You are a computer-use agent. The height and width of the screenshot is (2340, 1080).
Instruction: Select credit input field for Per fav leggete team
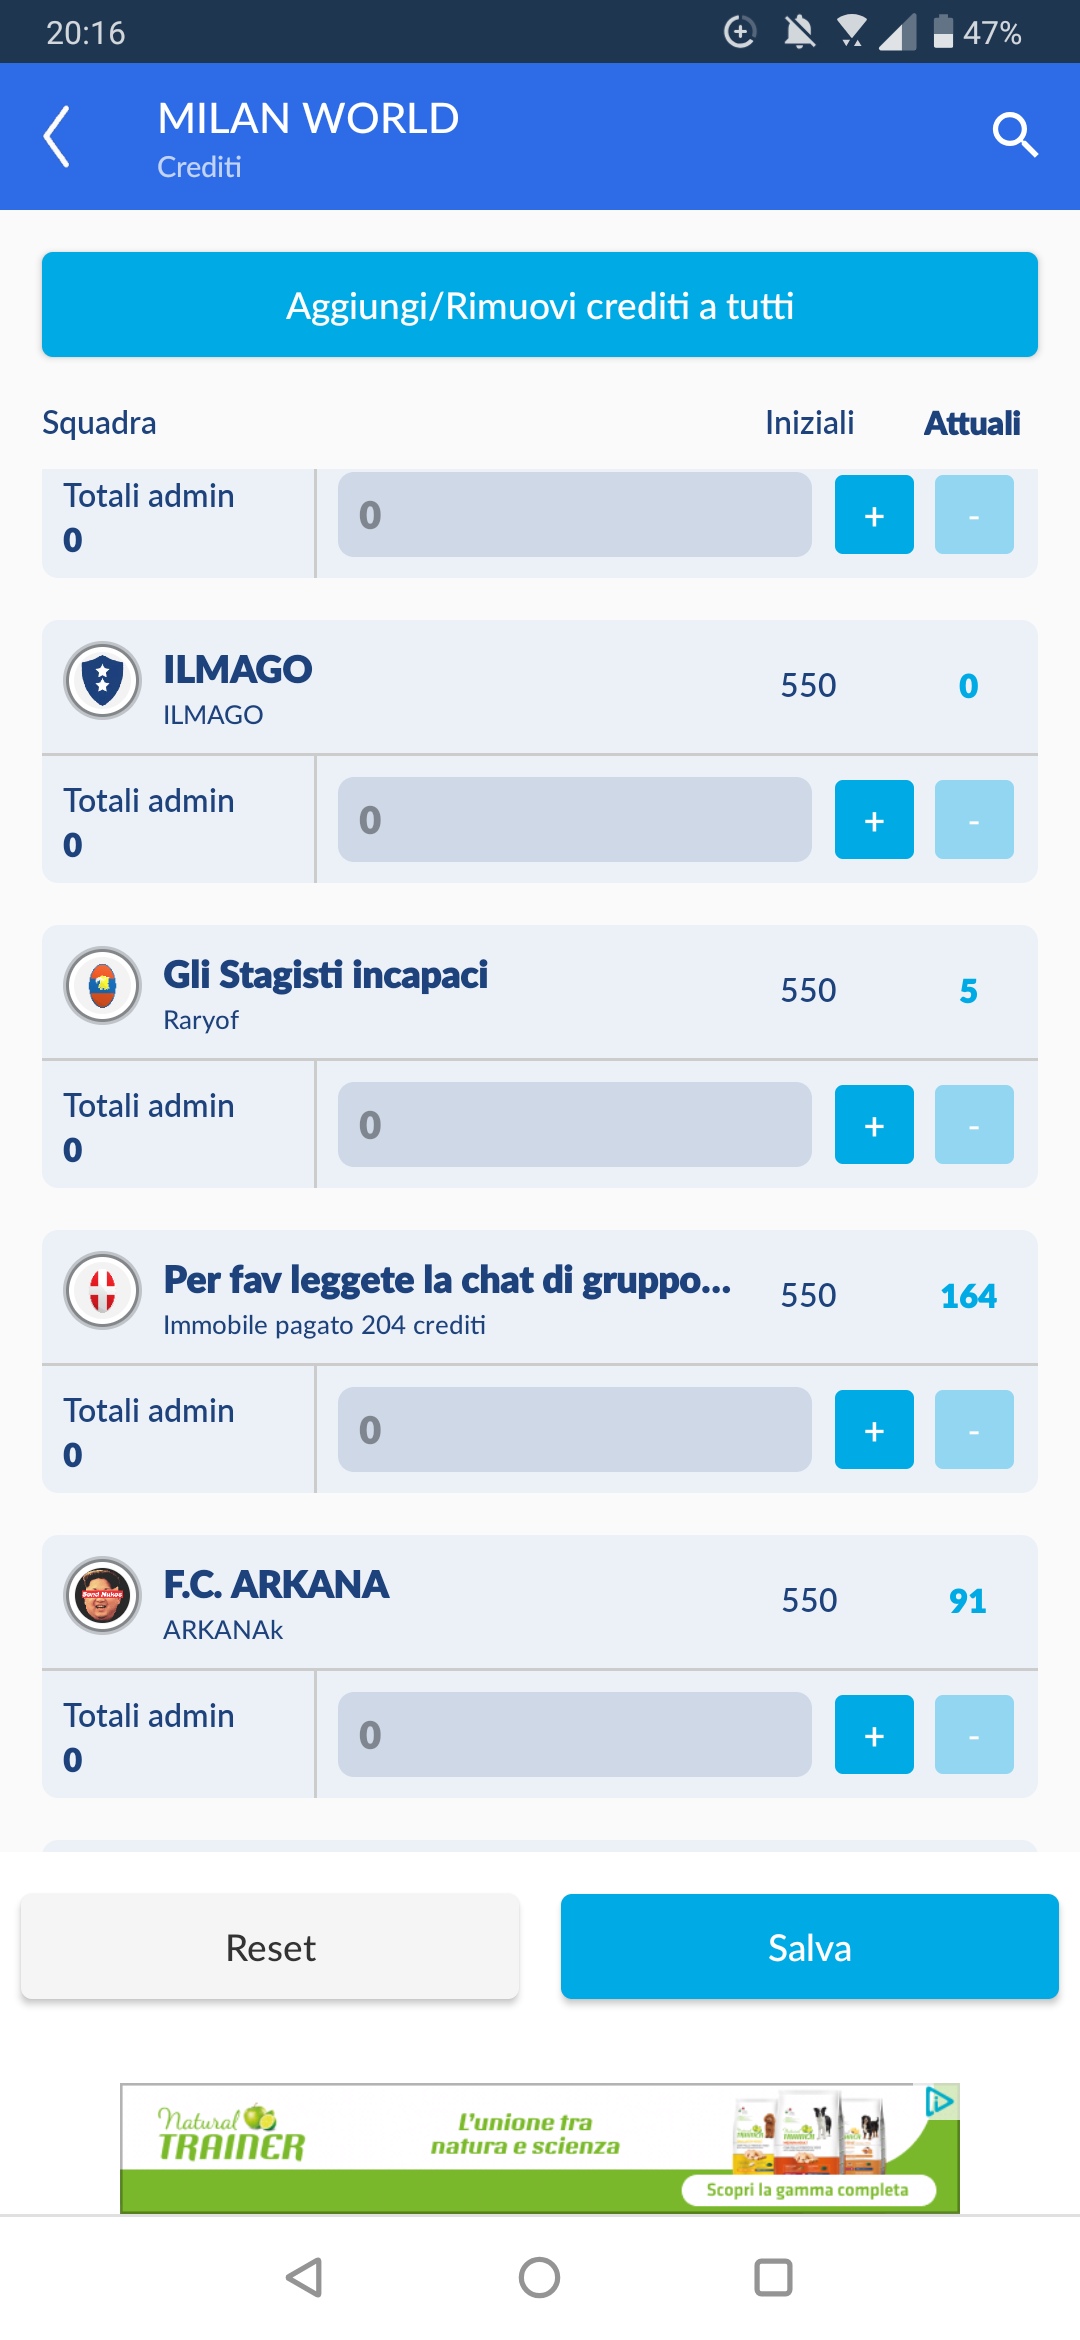coord(575,1430)
